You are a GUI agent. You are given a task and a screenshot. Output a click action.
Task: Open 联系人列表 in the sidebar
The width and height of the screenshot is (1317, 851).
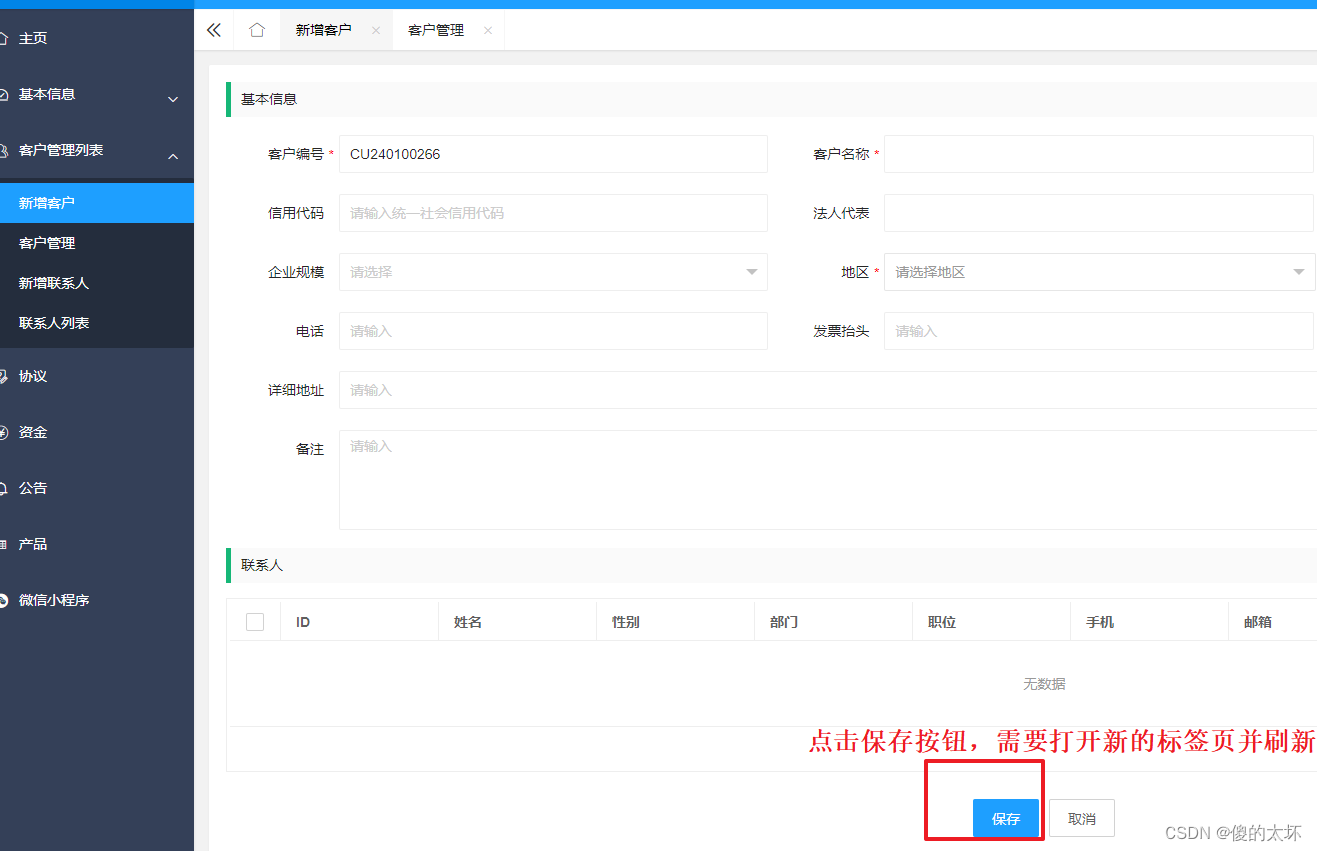(97, 323)
